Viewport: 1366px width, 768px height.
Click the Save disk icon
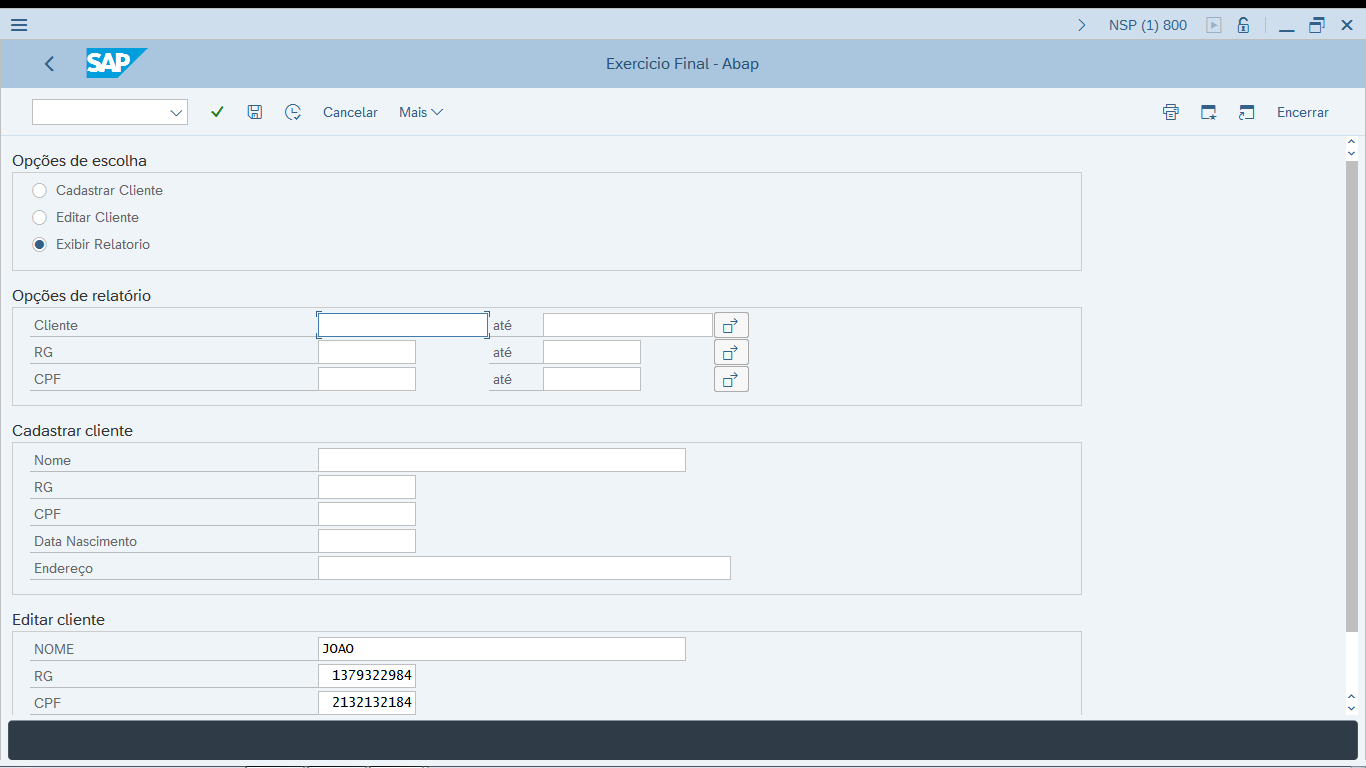click(255, 112)
